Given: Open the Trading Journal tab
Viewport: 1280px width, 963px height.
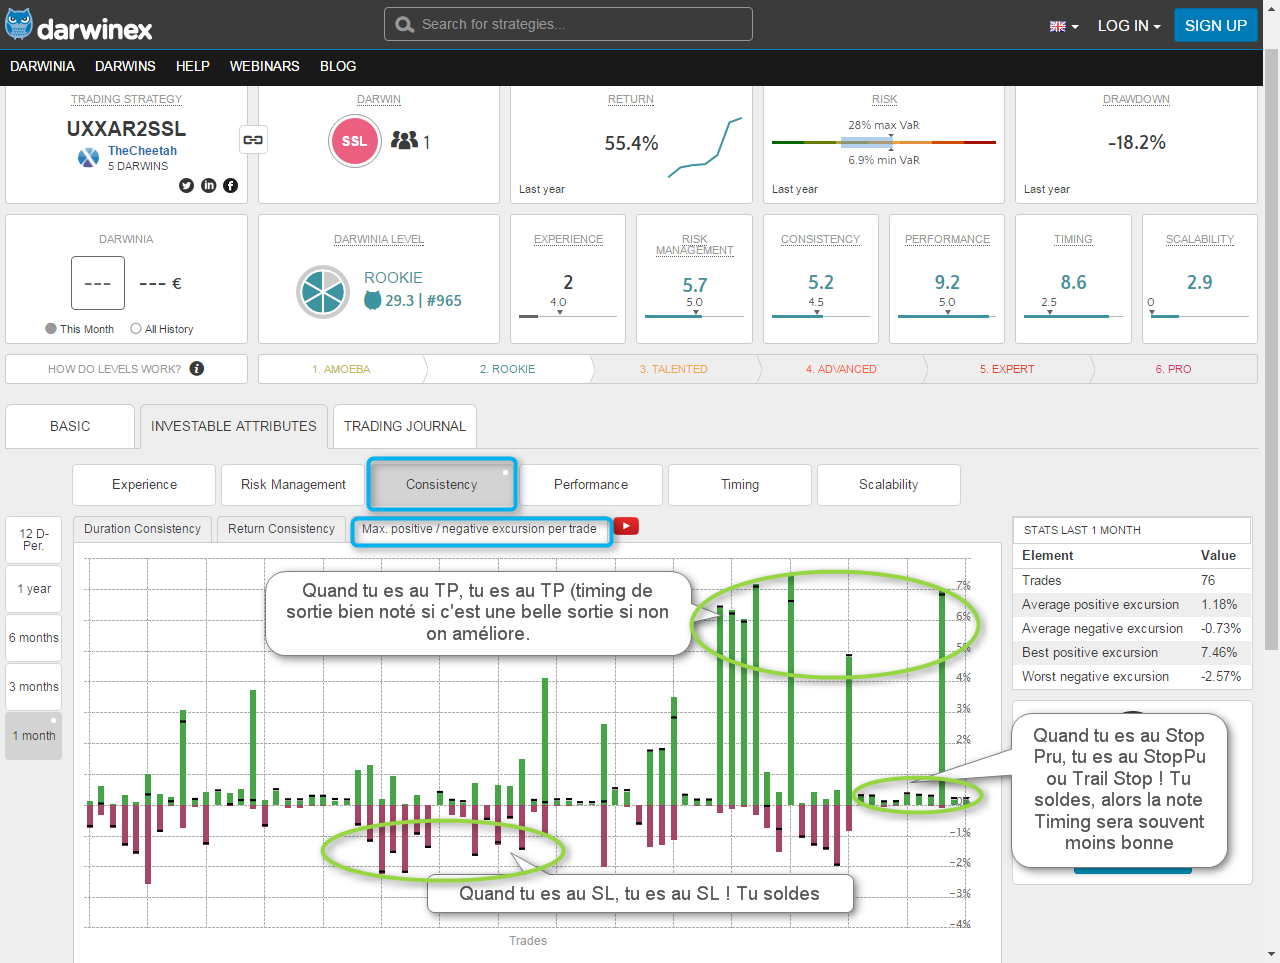Looking at the screenshot, I should tap(404, 426).
